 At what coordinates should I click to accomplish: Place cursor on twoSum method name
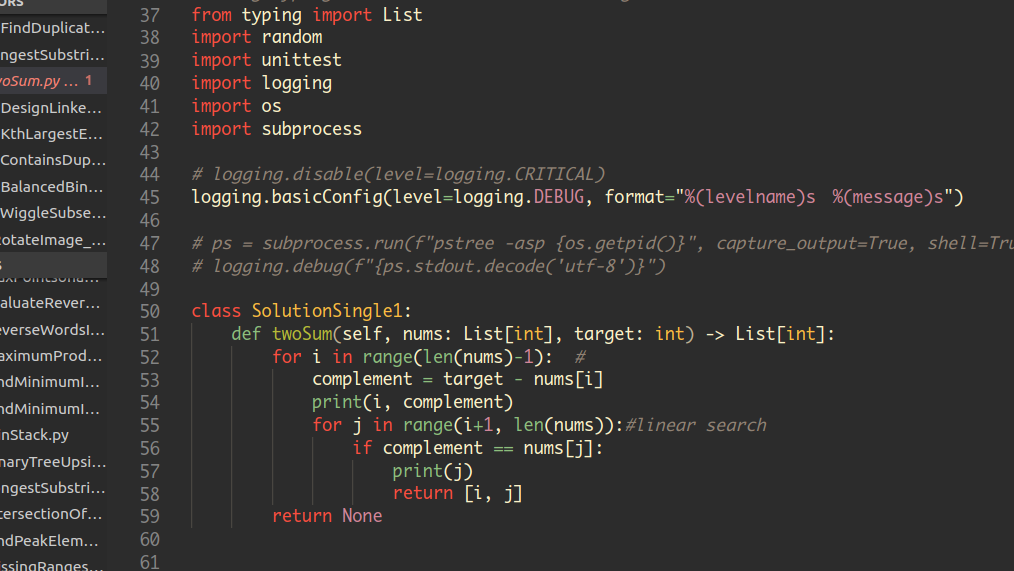point(302,334)
